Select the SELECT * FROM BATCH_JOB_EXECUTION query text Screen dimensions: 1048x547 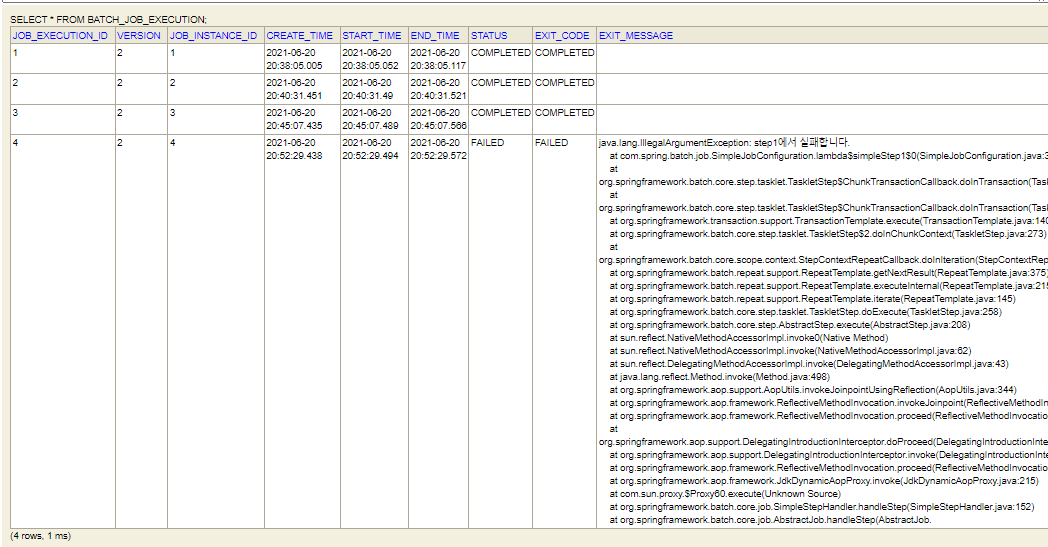(x=108, y=19)
